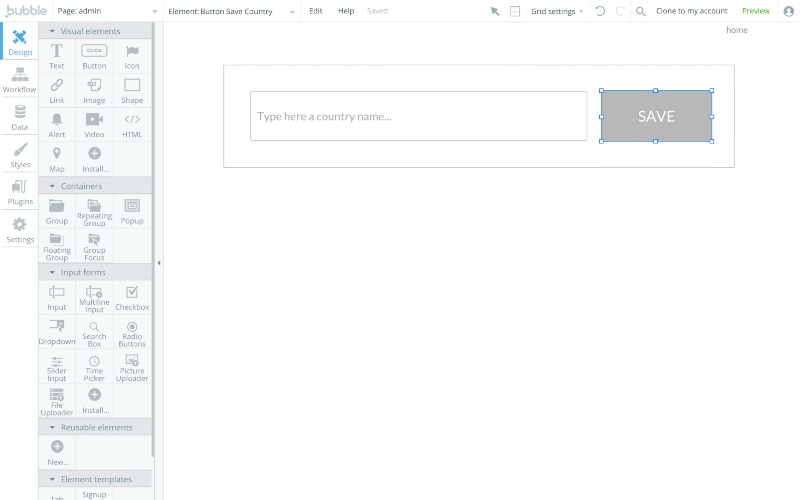Image resolution: width=800 pixels, height=500 pixels.
Task: Choose the Video element icon
Action: (x=94, y=124)
